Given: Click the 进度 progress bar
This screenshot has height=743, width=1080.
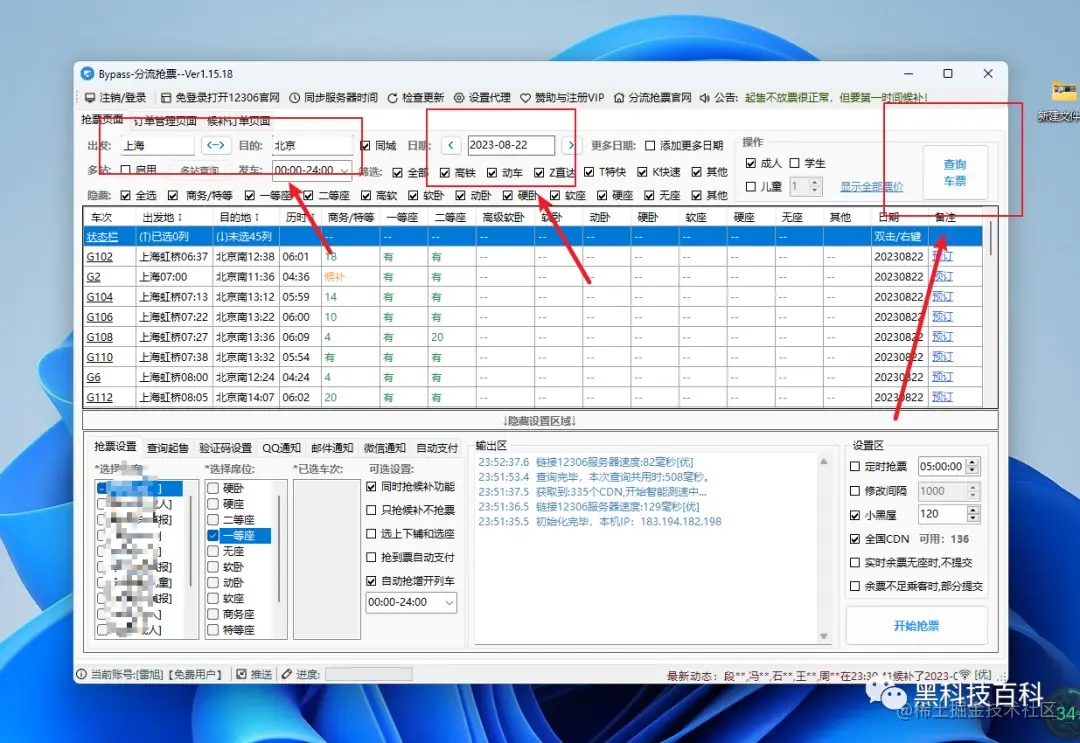Looking at the screenshot, I should pos(368,674).
